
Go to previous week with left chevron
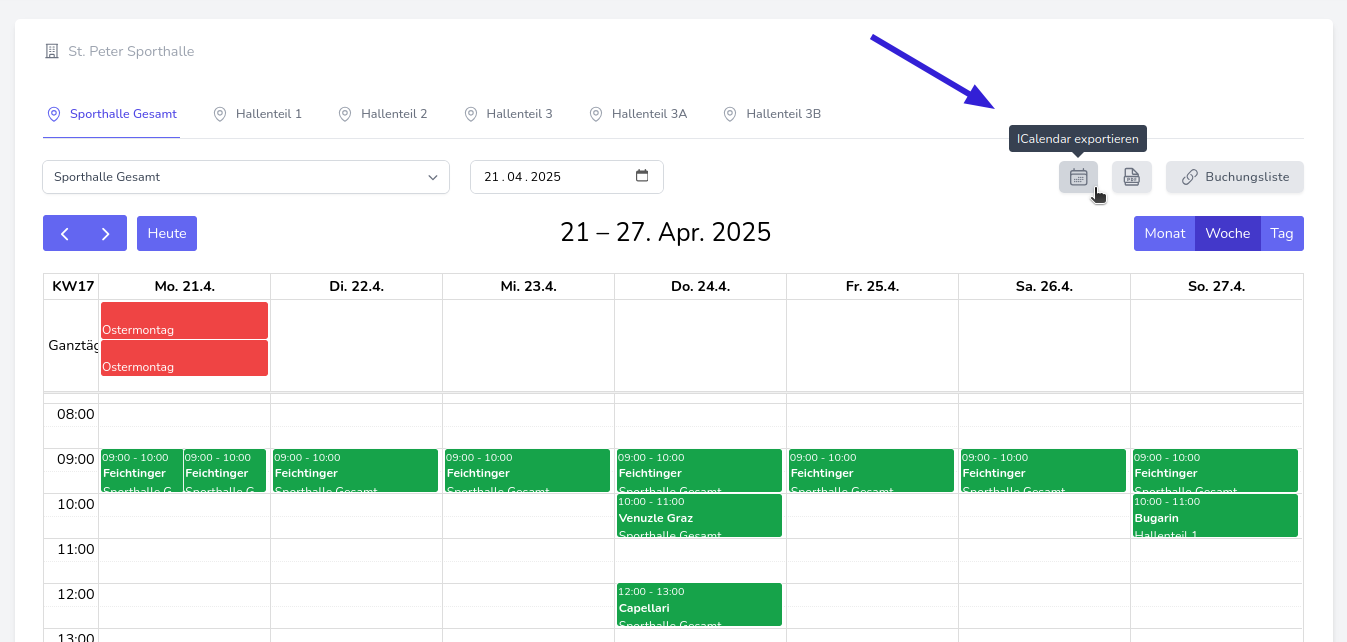(64, 233)
